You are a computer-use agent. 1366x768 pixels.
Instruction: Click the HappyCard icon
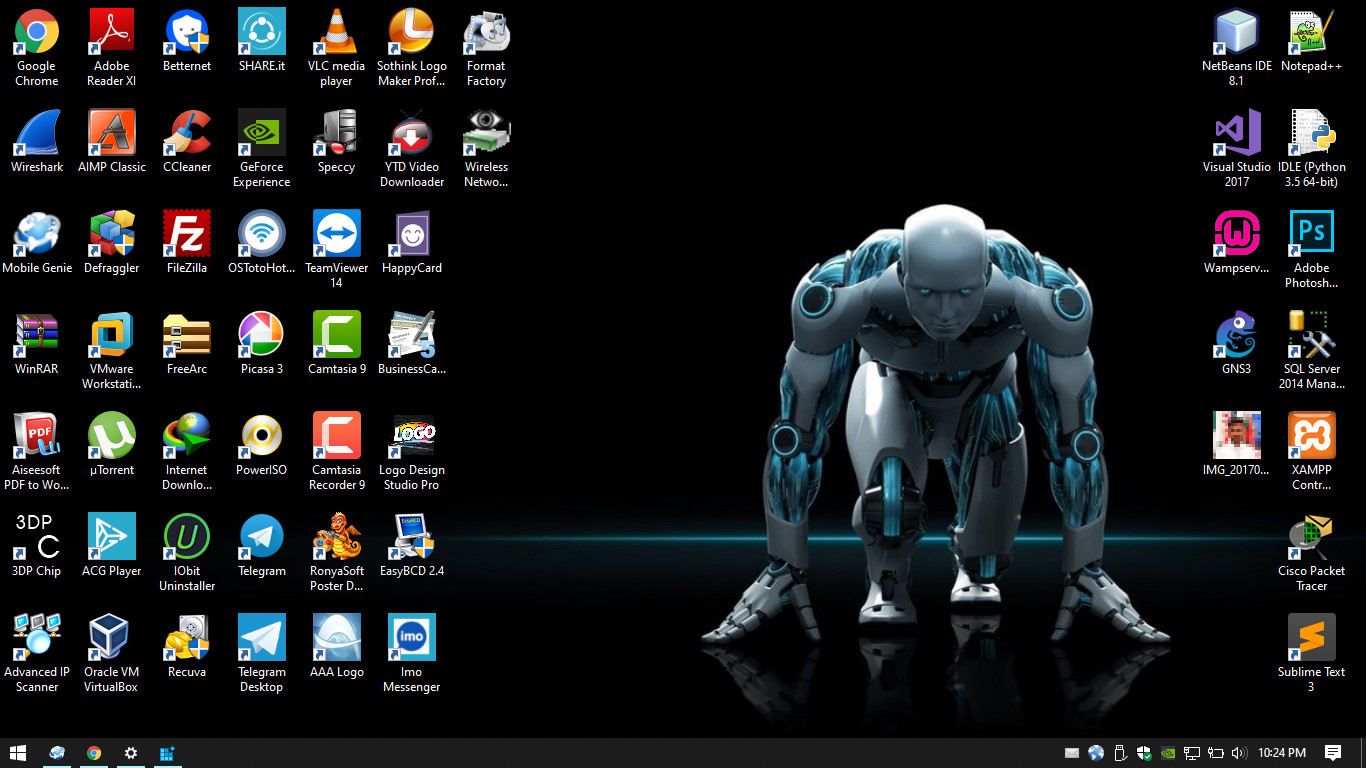point(412,234)
